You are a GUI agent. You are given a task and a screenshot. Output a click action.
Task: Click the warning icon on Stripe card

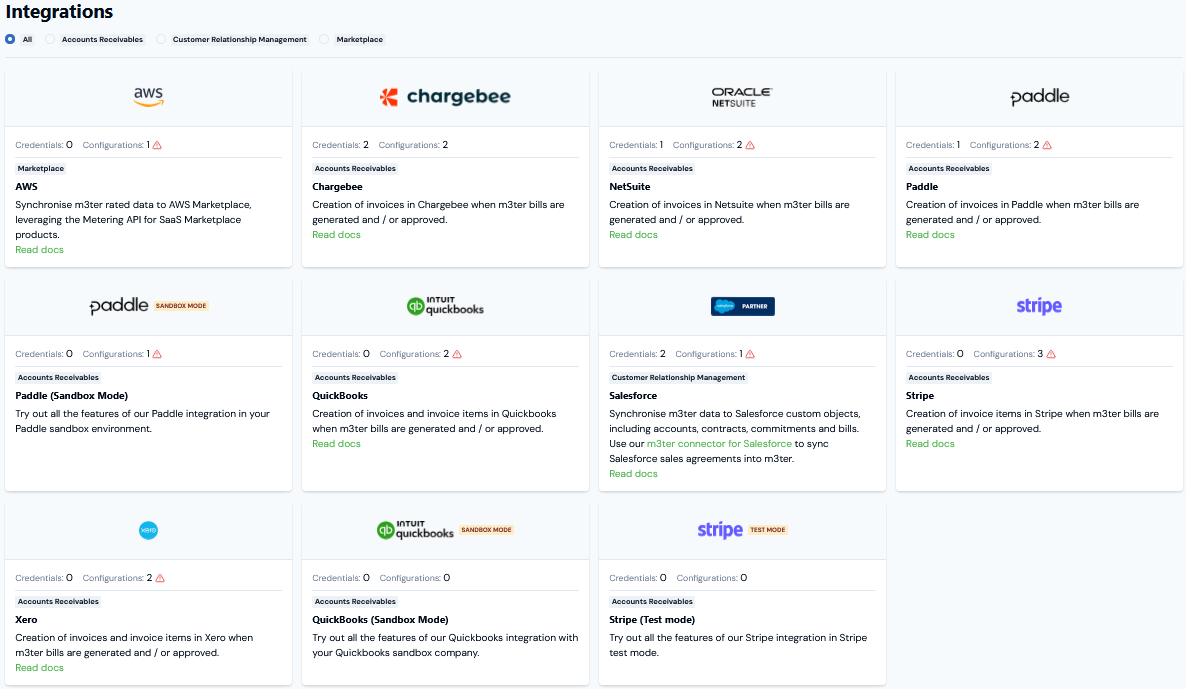pyautogui.click(x=1051, y=354)
